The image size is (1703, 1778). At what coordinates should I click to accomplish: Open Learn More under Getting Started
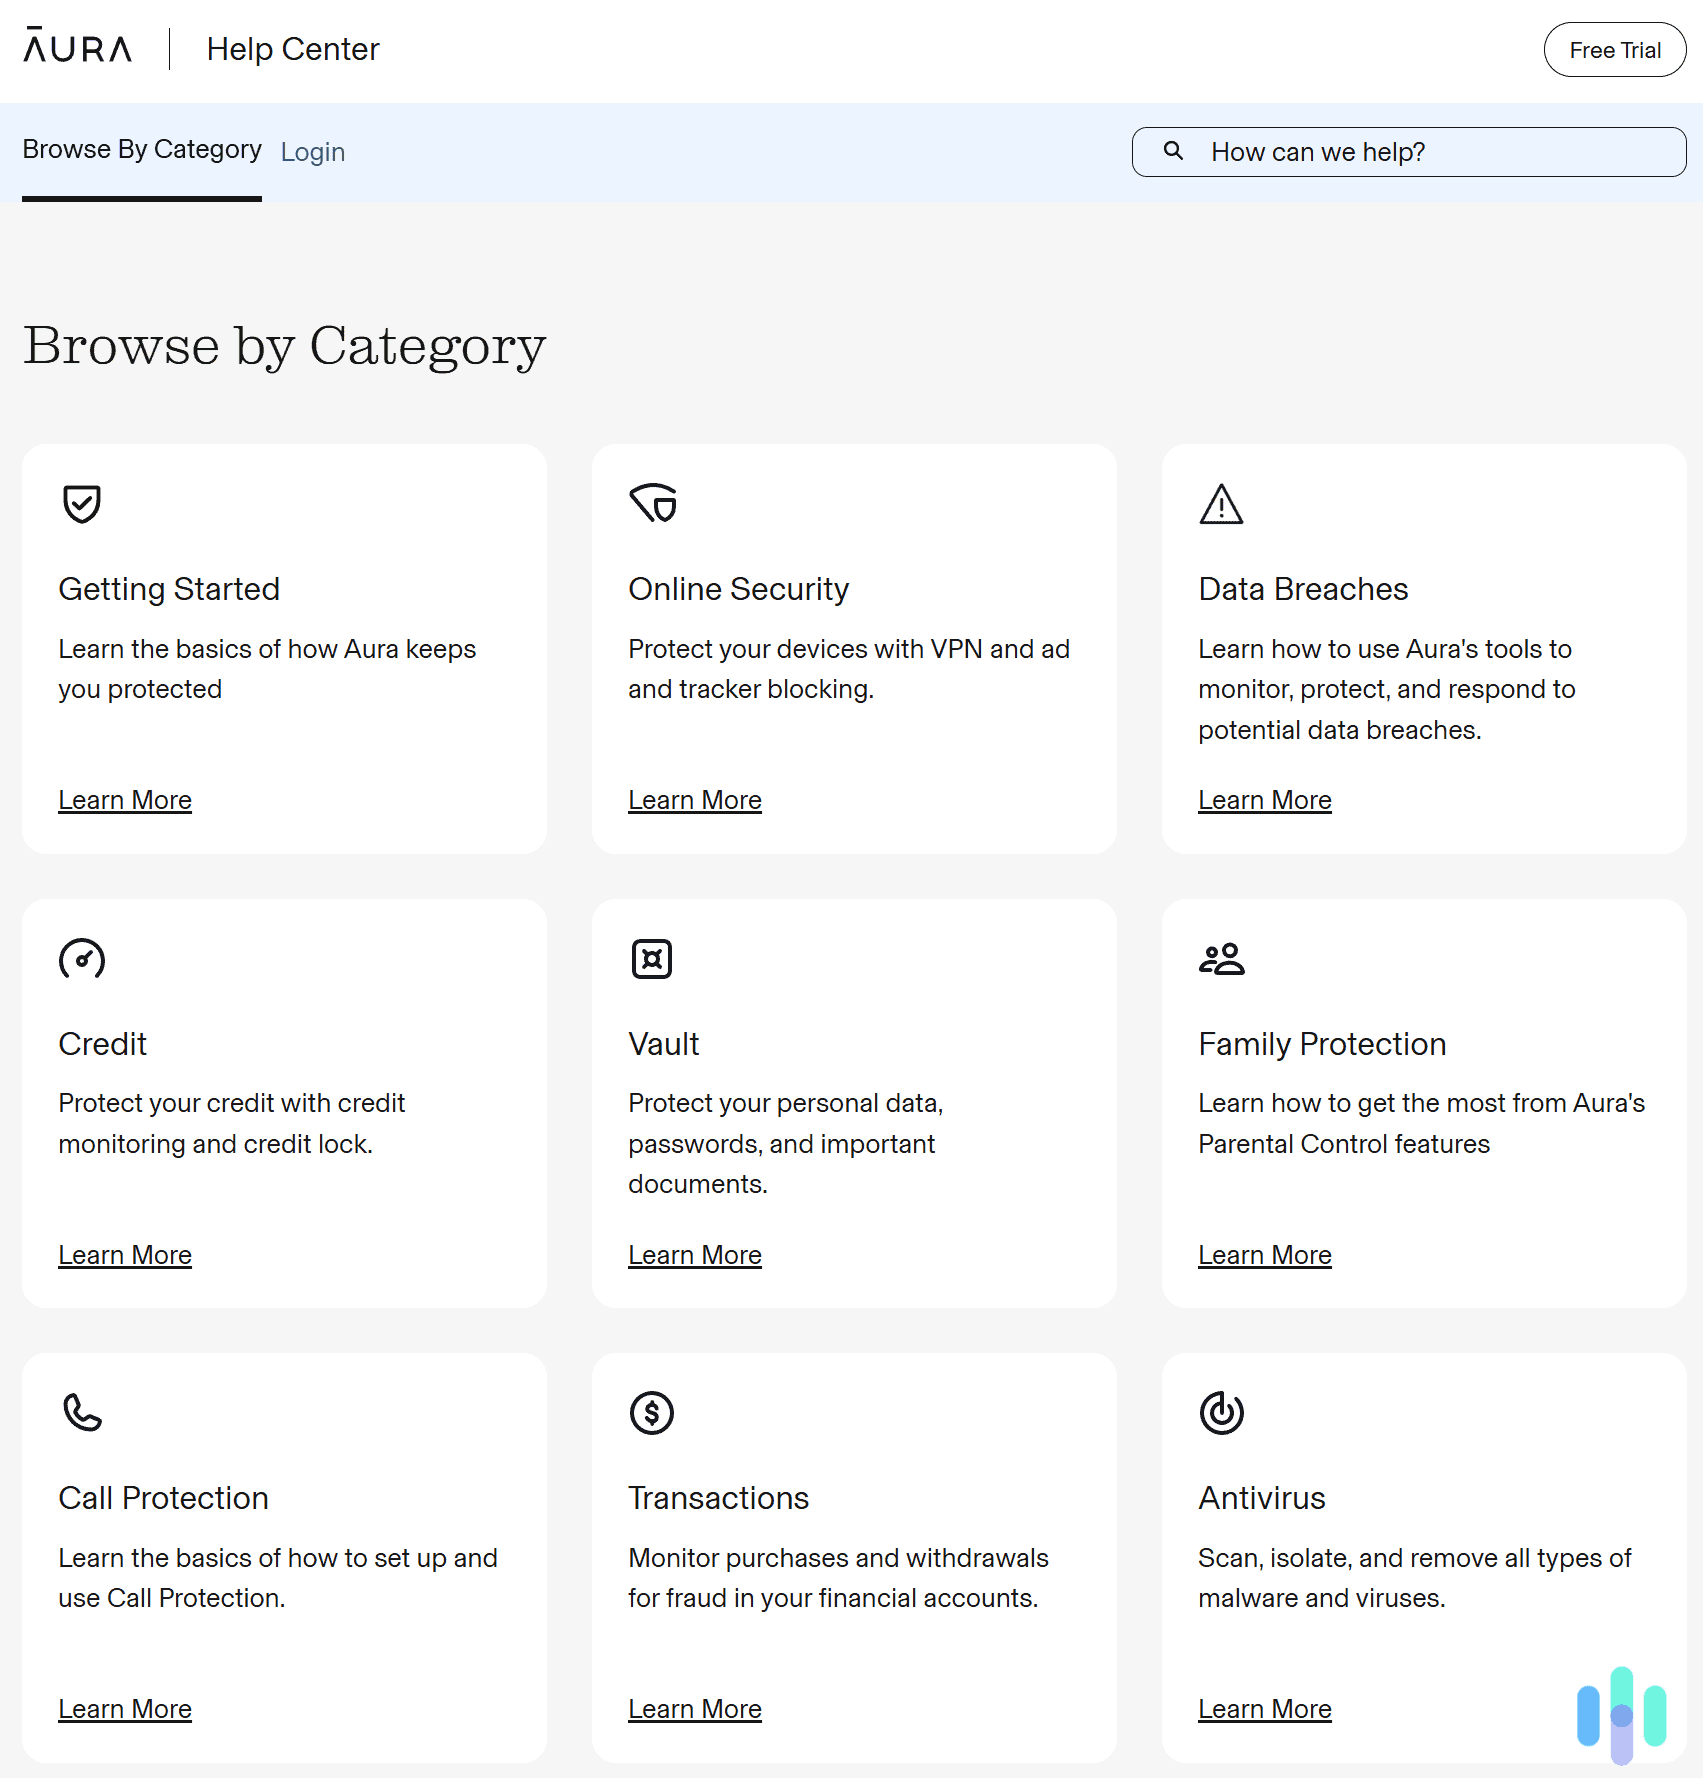[x=125, y=799]
